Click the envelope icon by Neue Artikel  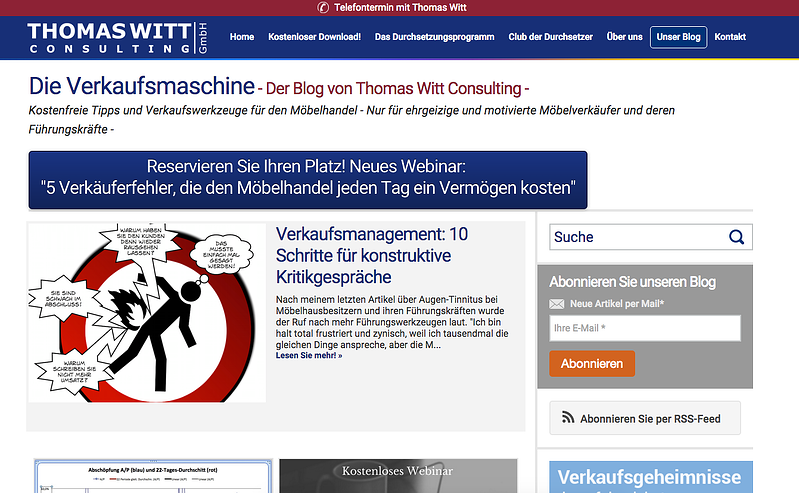pyautogui.click(x=556, y=304)
